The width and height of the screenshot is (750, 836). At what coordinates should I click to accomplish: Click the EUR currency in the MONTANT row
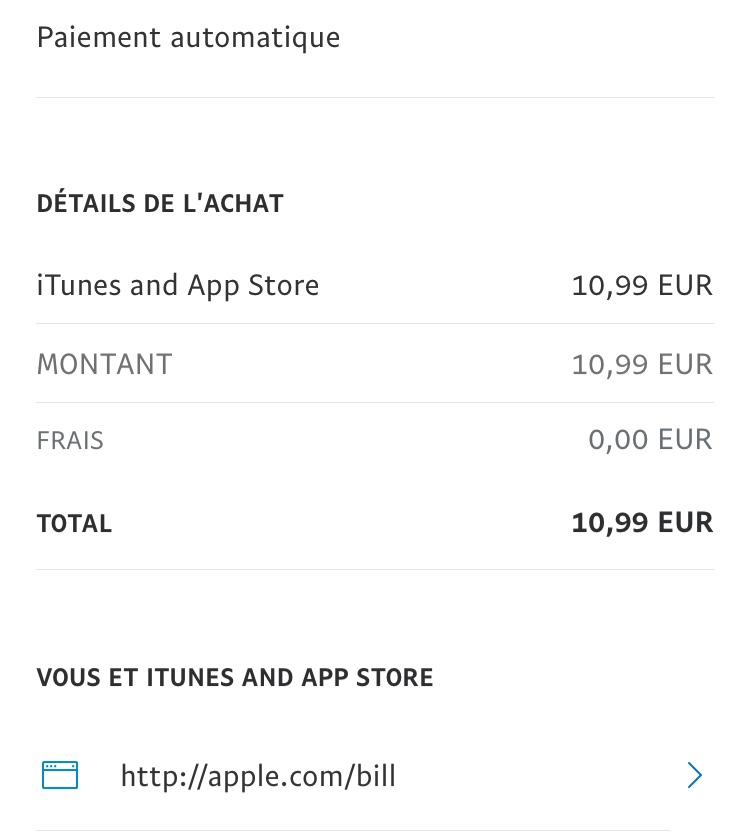click(685, 364)
